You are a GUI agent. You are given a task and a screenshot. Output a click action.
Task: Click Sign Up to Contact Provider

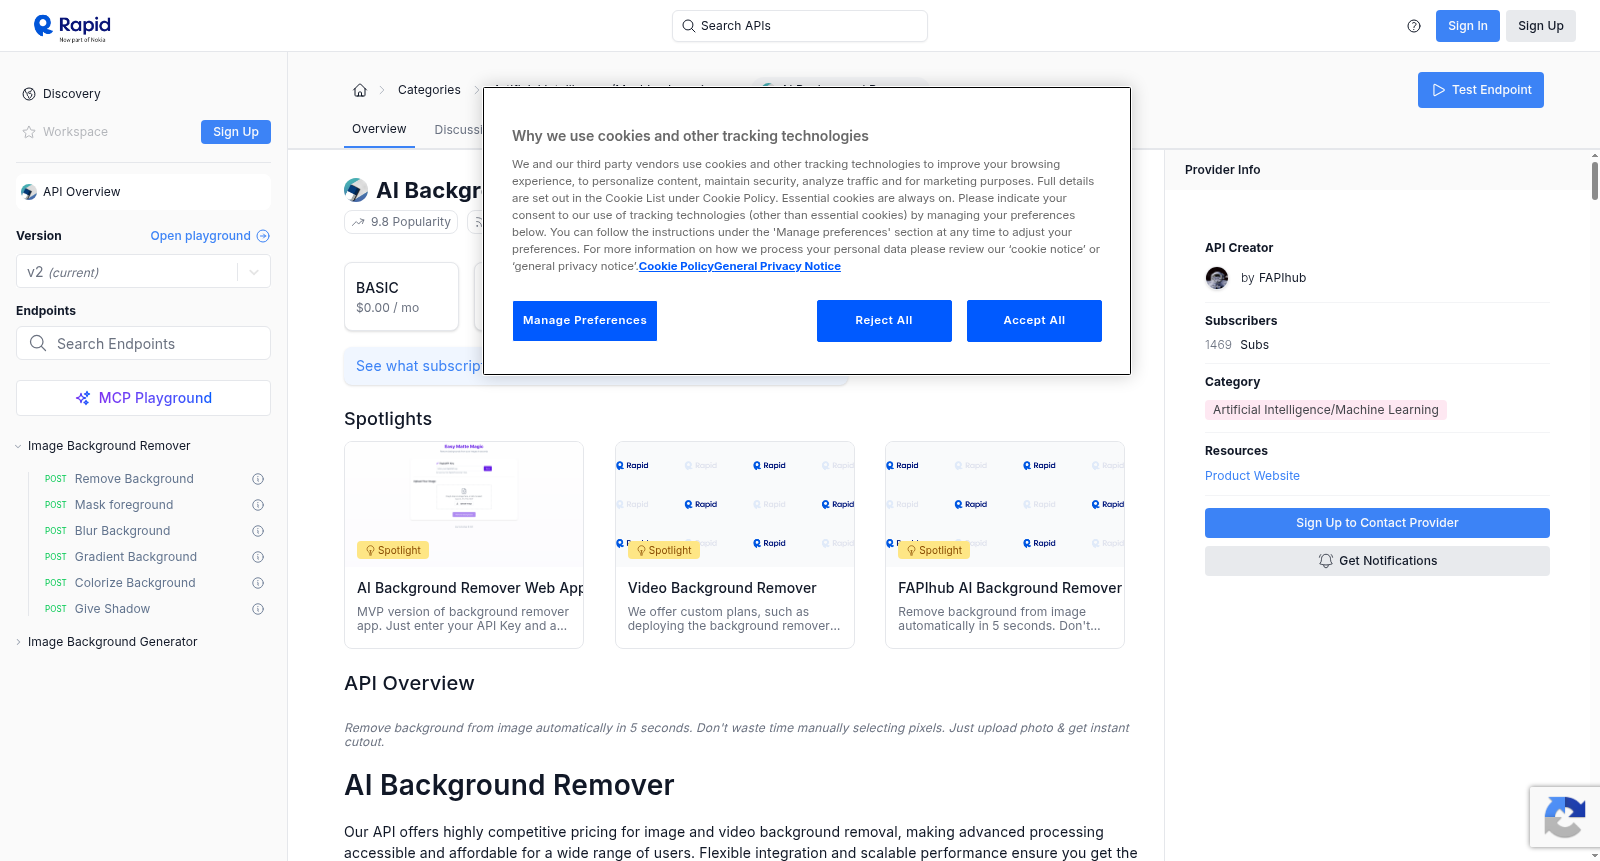pyautogui.click(x=1377, y=523)
